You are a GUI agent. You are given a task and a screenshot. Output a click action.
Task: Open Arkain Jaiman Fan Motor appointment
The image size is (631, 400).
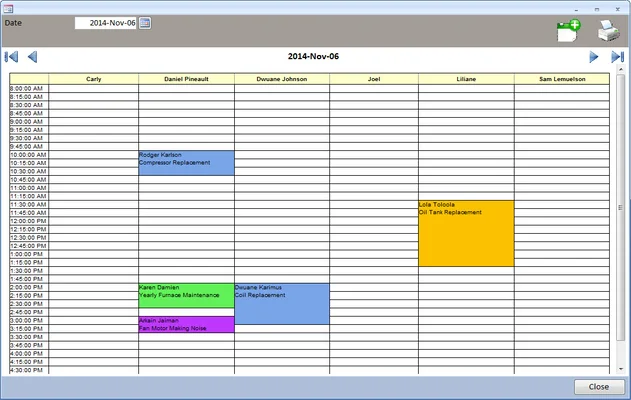(186, 324)
